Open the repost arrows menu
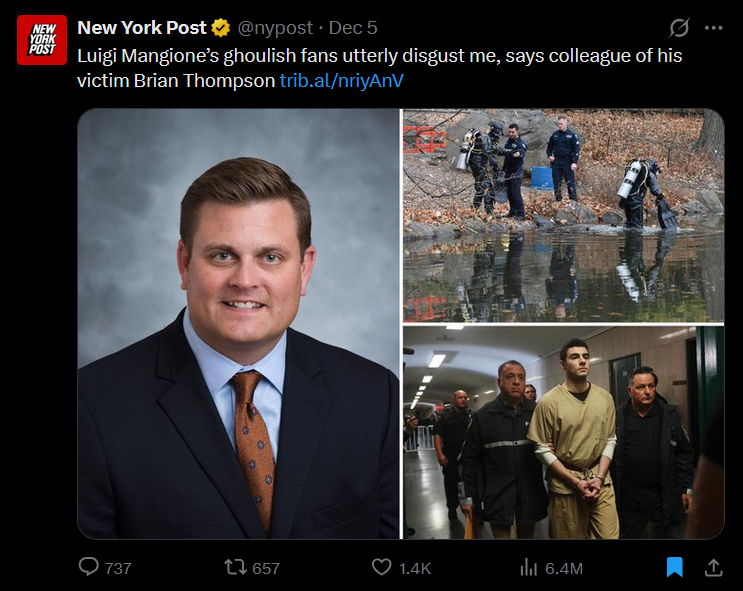 (235, 567)
